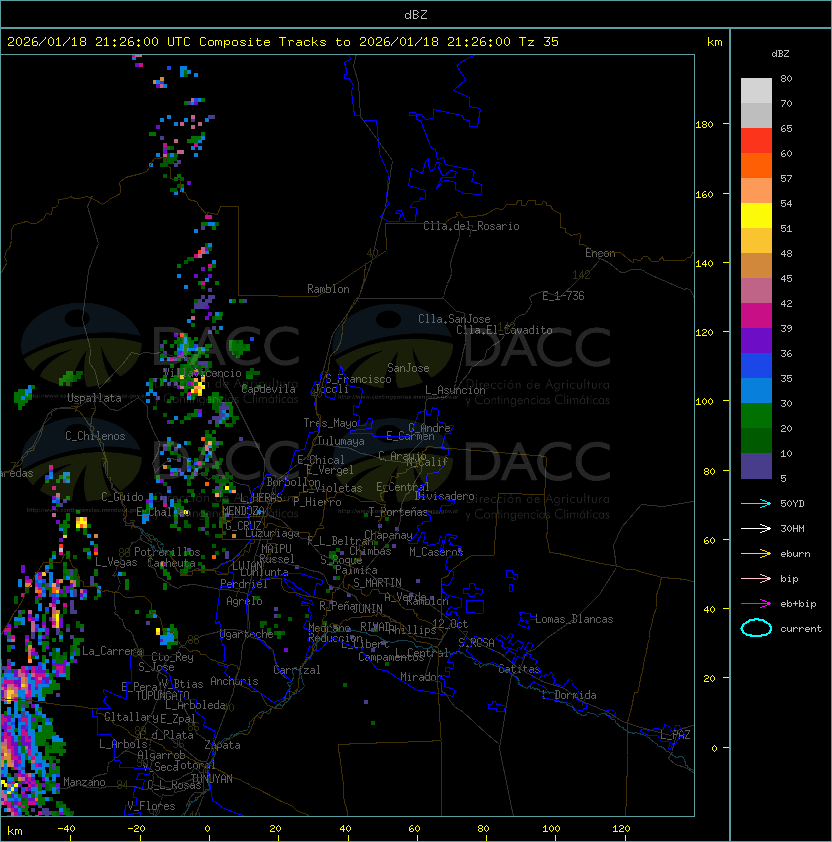Click the cyan 'current' ellipse legend symbol
The width and height of the screenshot is (832, 842).
756,628
